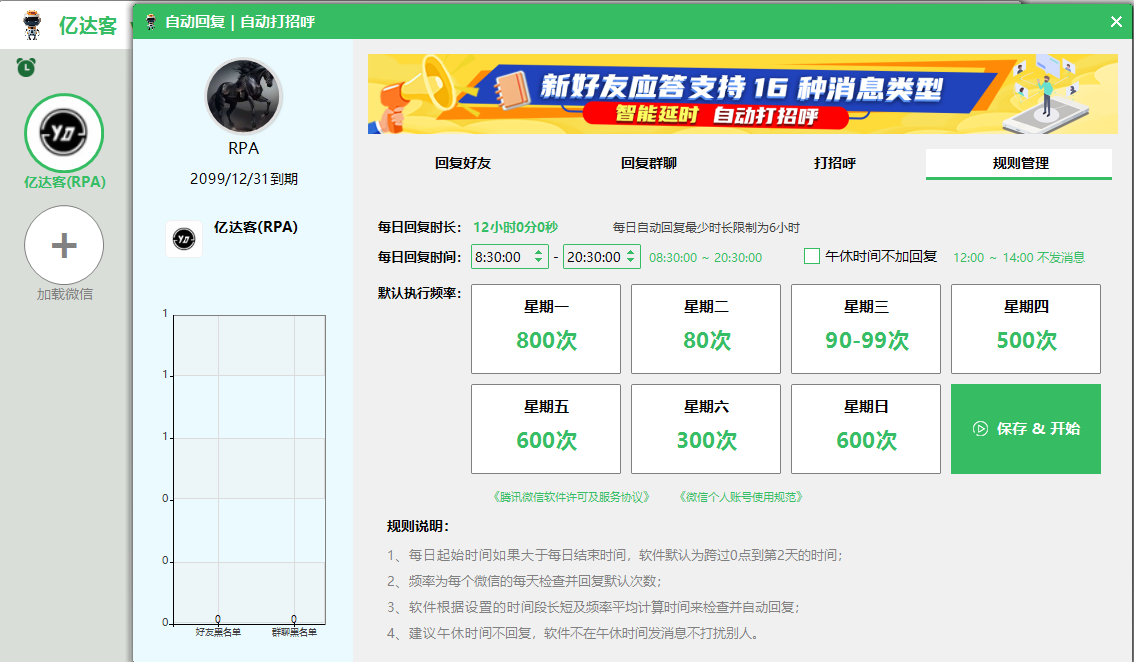Click the 亿达客(RPA) account name in profile panel
The height and width of the screenshot is (662, 1134).
click(x=256, y=227)
